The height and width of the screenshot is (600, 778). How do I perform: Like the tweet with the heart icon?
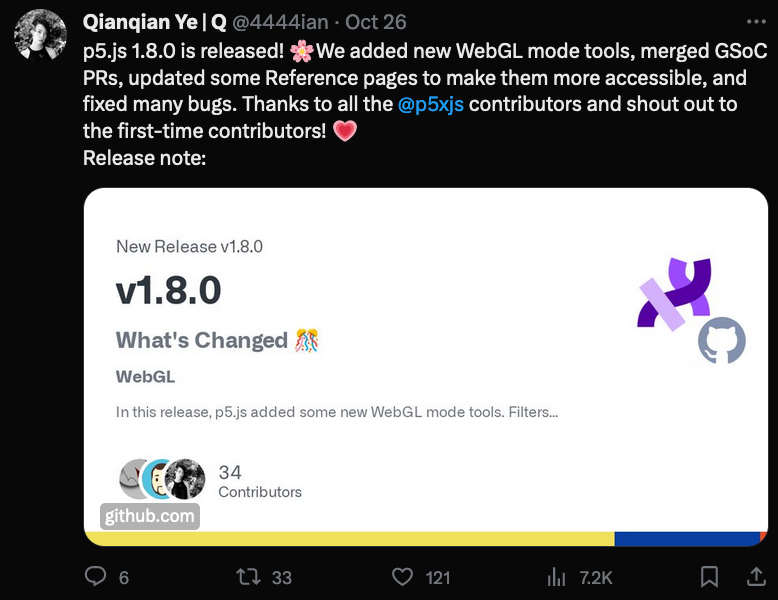[x=402, y=577]
